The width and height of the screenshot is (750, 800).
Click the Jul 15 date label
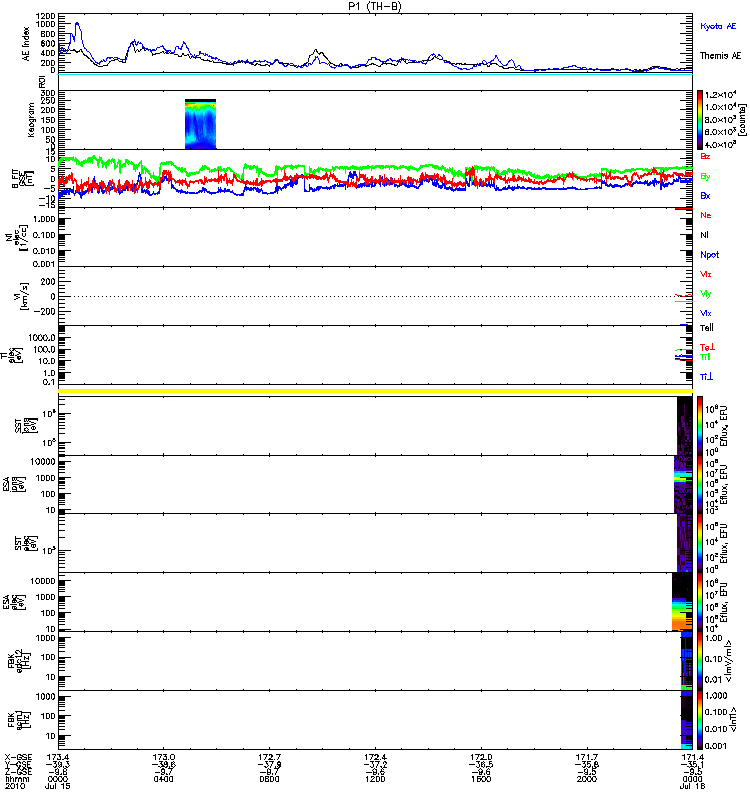(57, 786)
